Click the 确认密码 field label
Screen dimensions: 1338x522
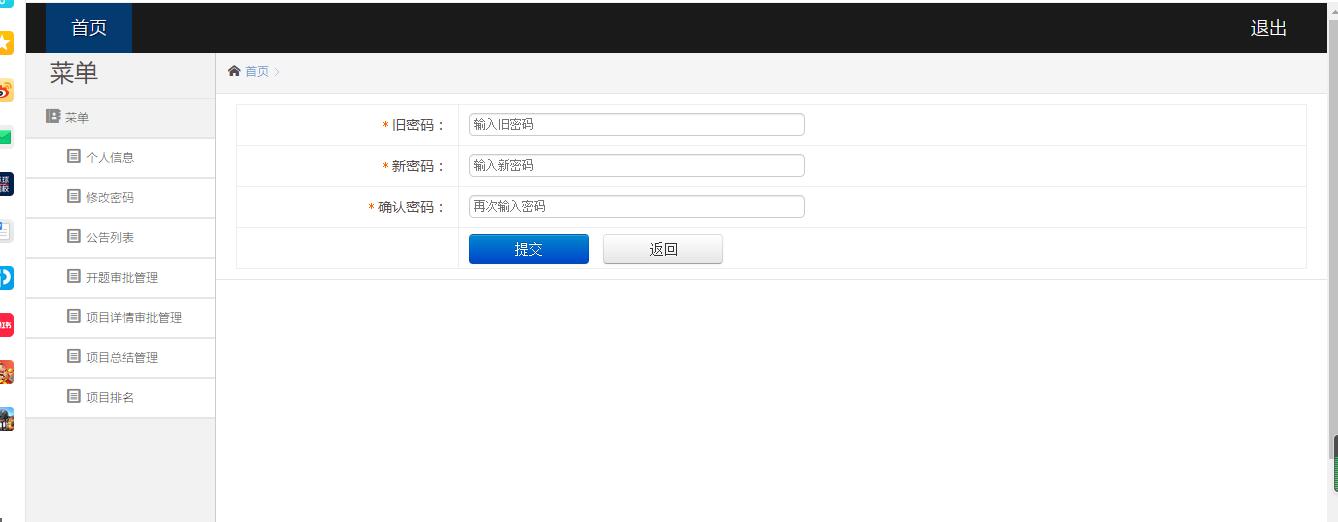[407, 207]
